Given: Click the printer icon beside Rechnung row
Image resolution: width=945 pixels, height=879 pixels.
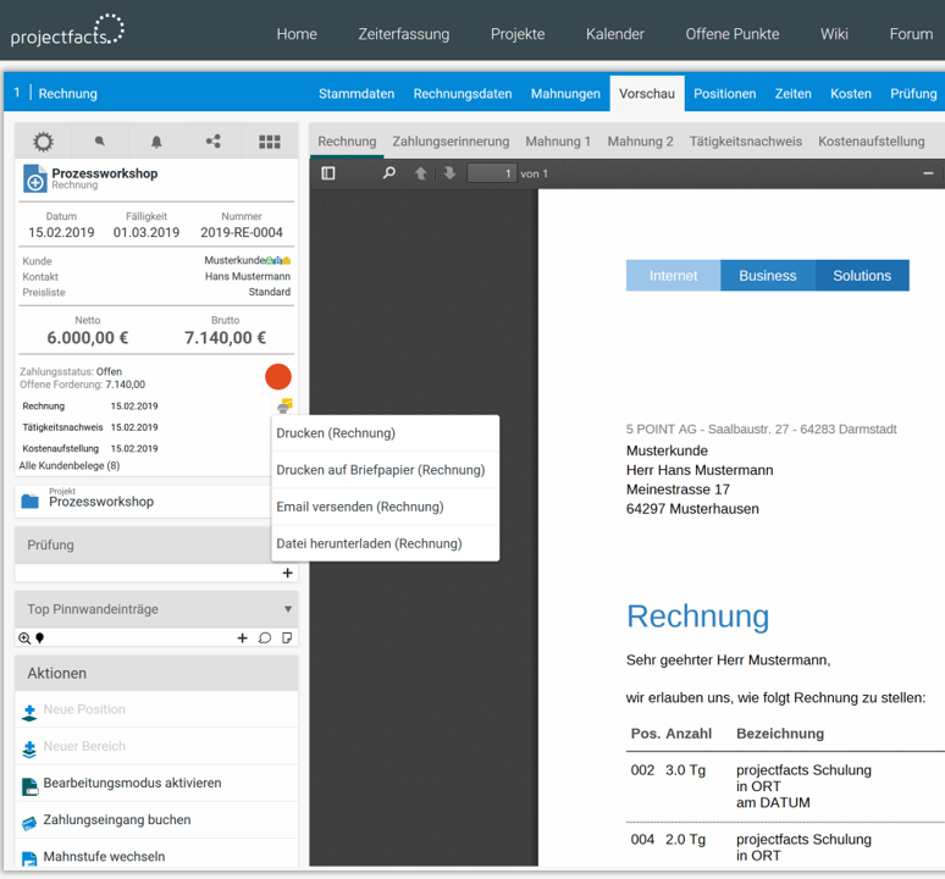Looking at the screenshot, I should (284, 406).
